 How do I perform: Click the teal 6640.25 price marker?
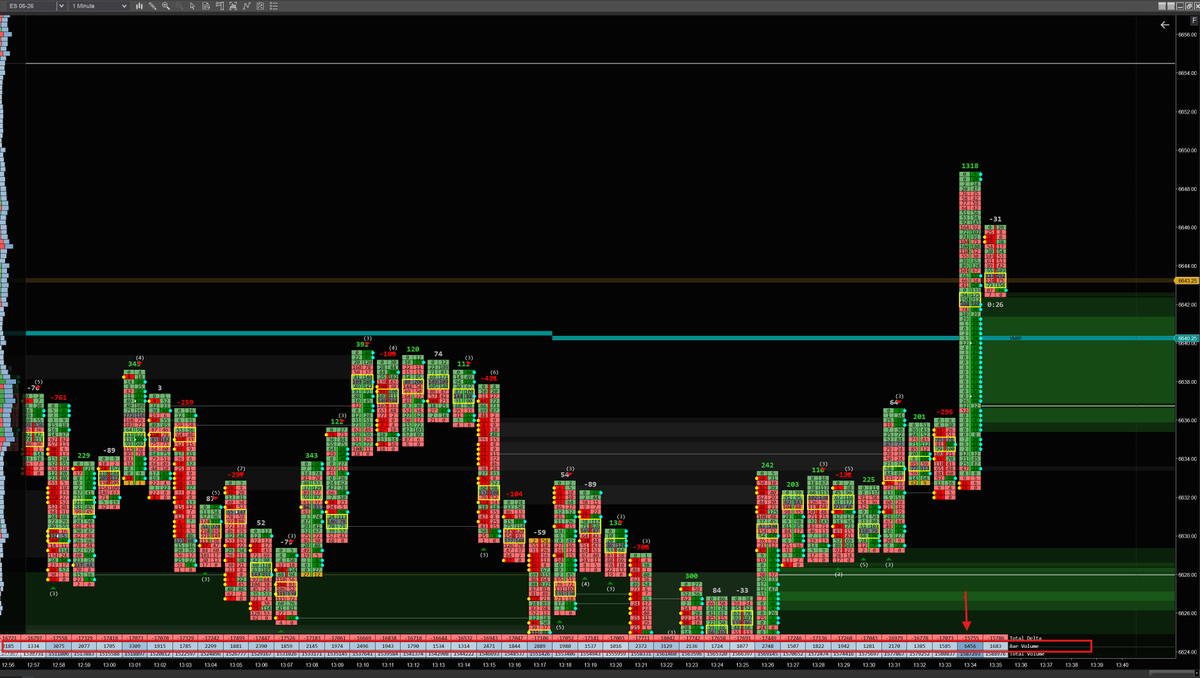(x=1188, y=339)
